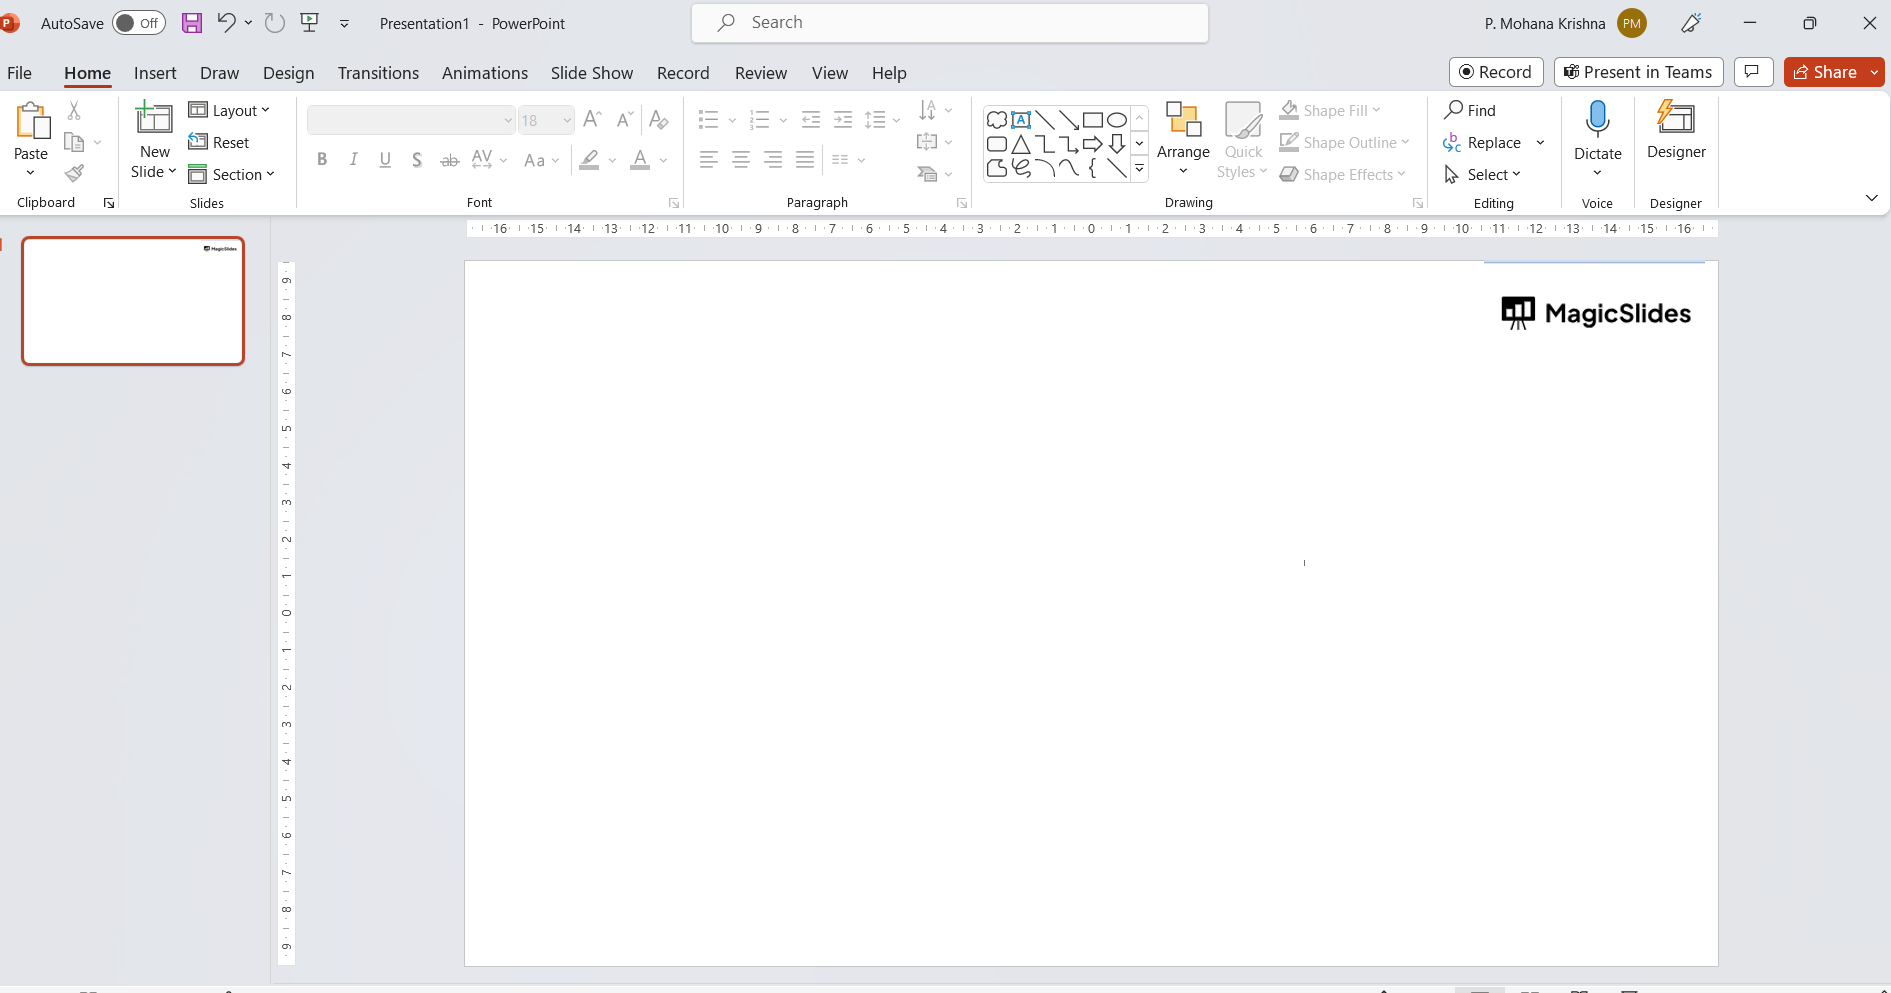Toggle Bold formatting
1891x993 pixels.
click(x=322, y=160)
